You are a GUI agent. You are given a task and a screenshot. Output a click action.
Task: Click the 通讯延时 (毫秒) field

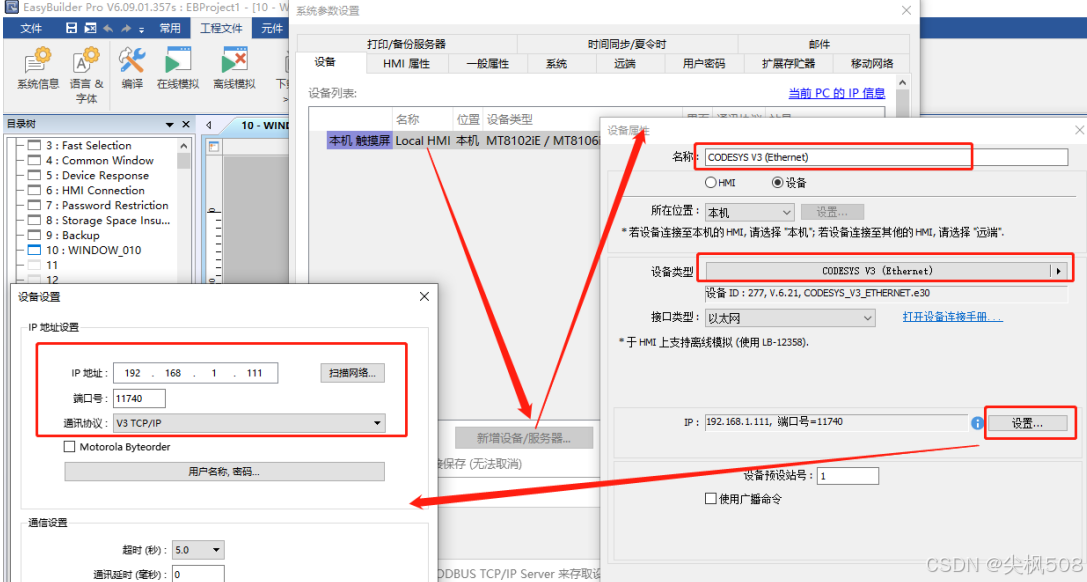click(x=198, y=574)
